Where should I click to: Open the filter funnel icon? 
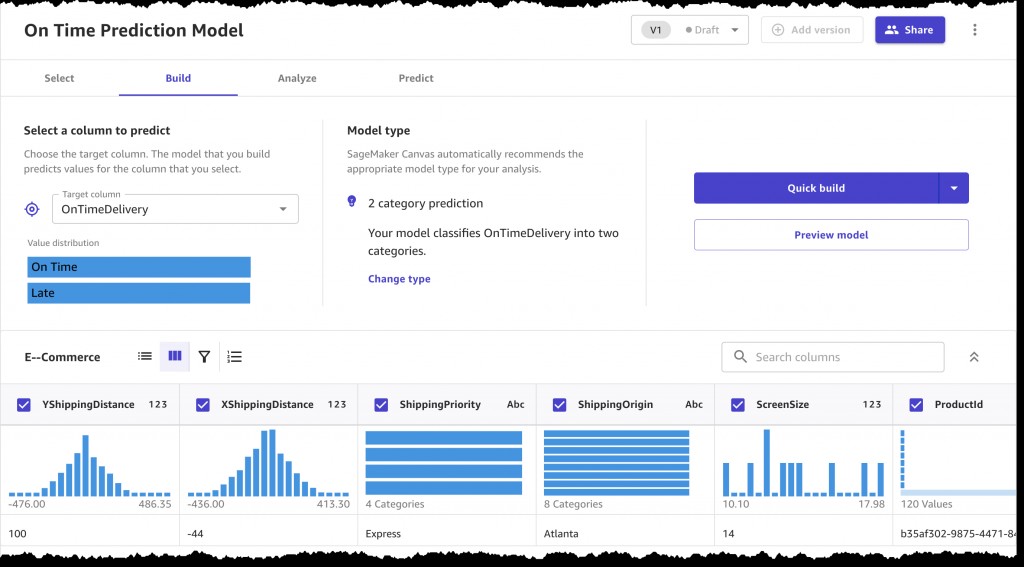204,357
